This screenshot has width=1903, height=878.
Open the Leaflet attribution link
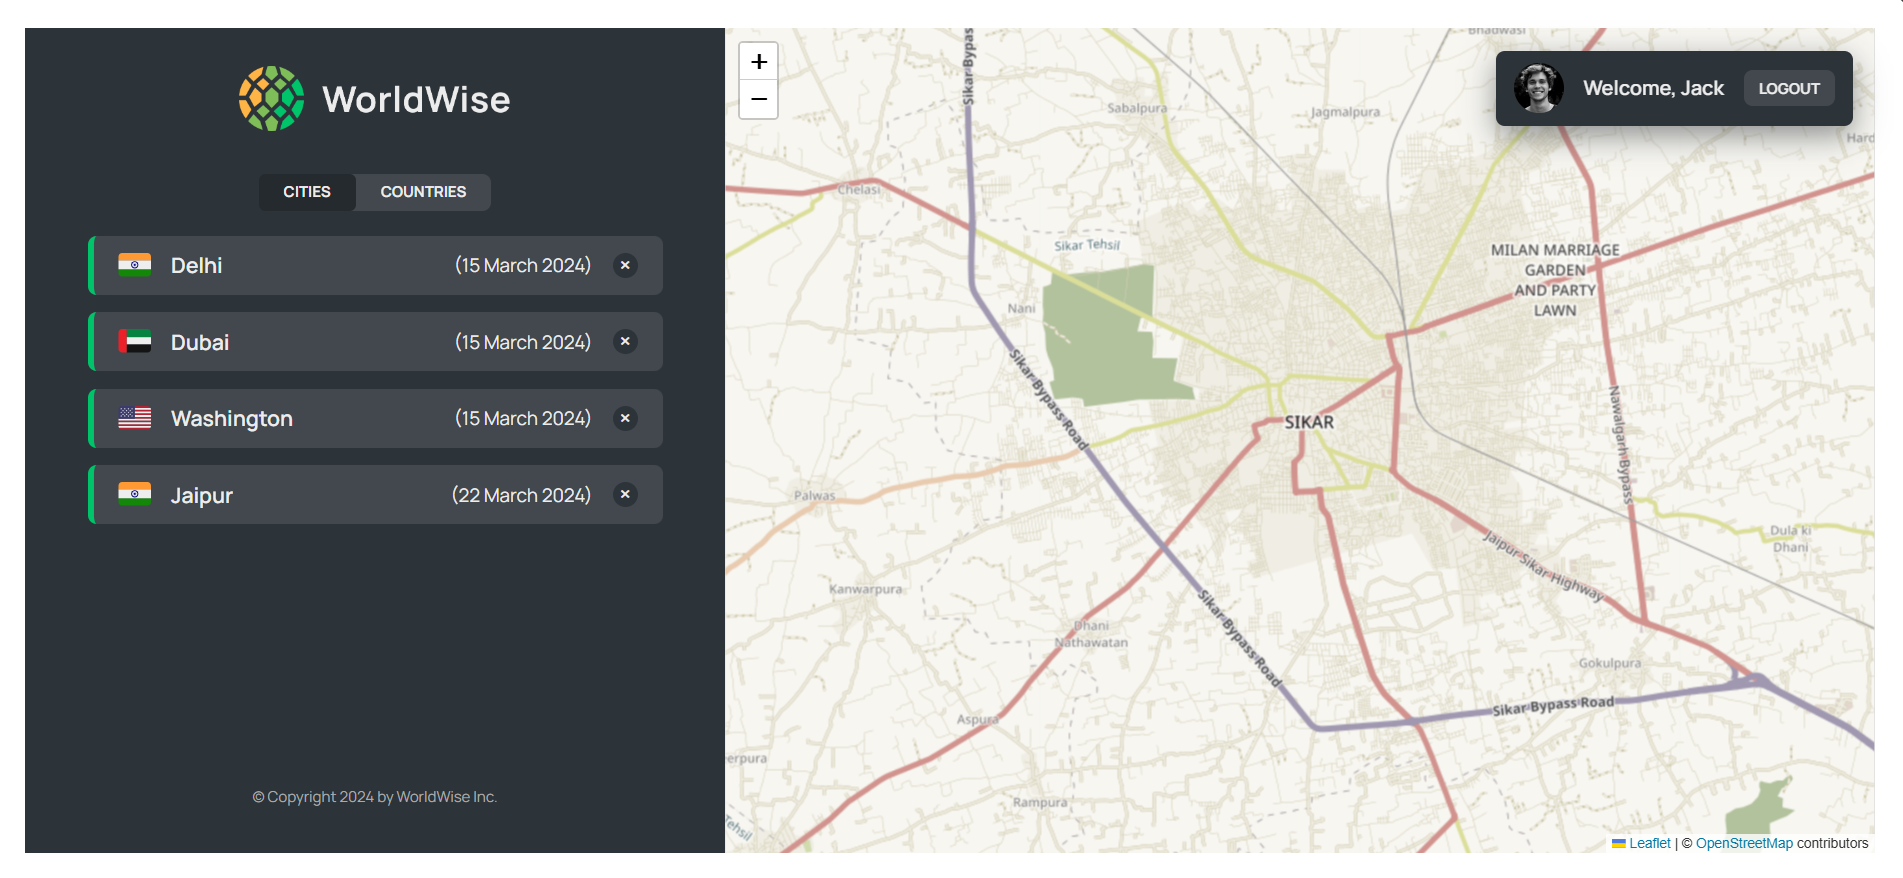[x=1650, y=844]
